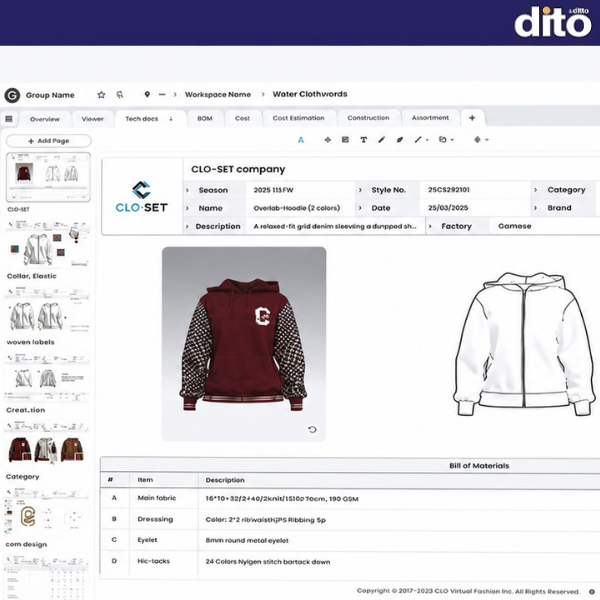Expand the Date field chevron
Image resolution: width=600 pixels, height=600 pixels.
(x=360, y=208)
